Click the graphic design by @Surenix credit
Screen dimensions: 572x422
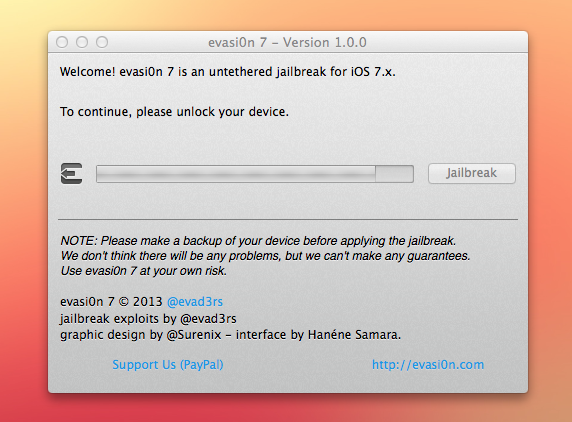140,335
